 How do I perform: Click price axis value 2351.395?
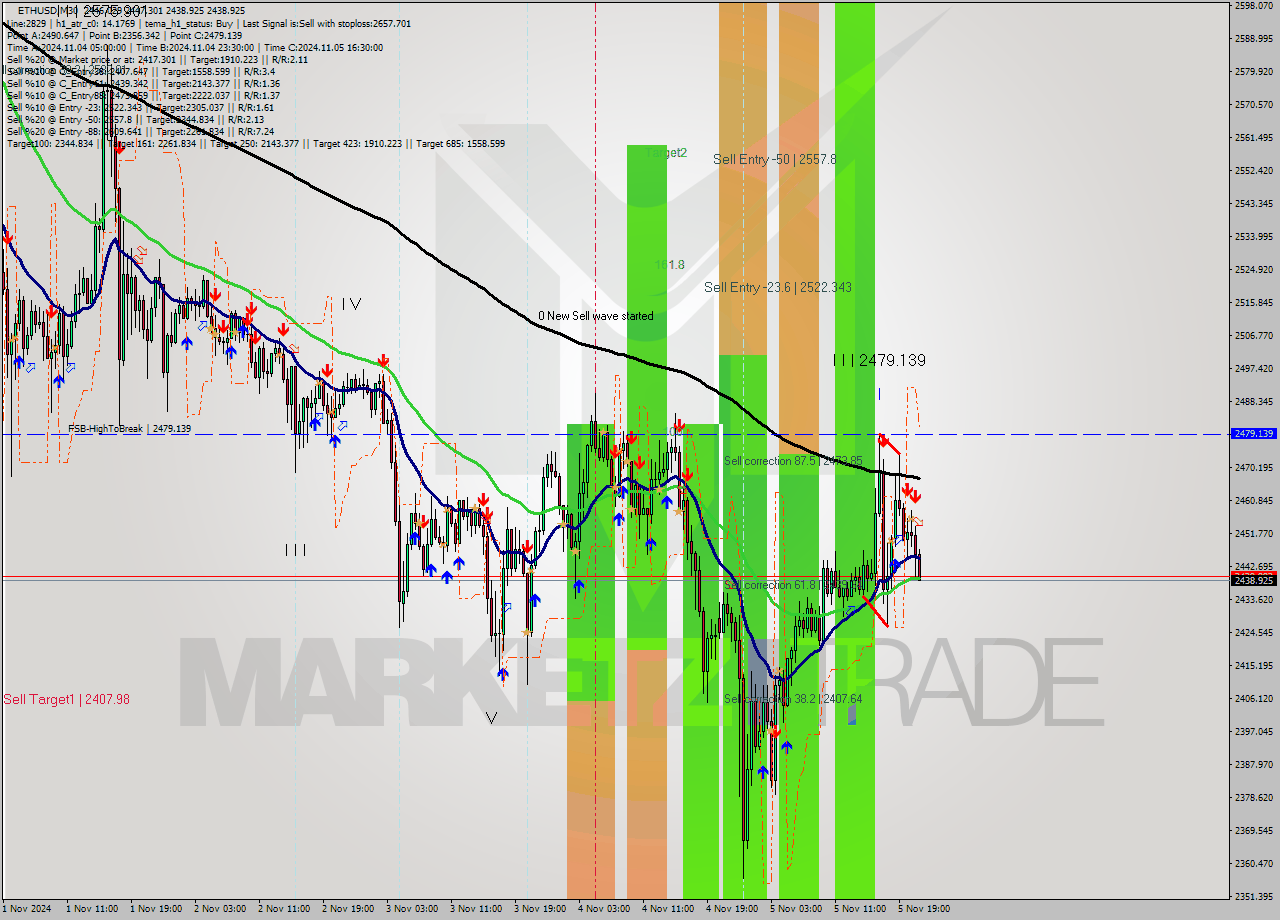tap(1254, 896)
